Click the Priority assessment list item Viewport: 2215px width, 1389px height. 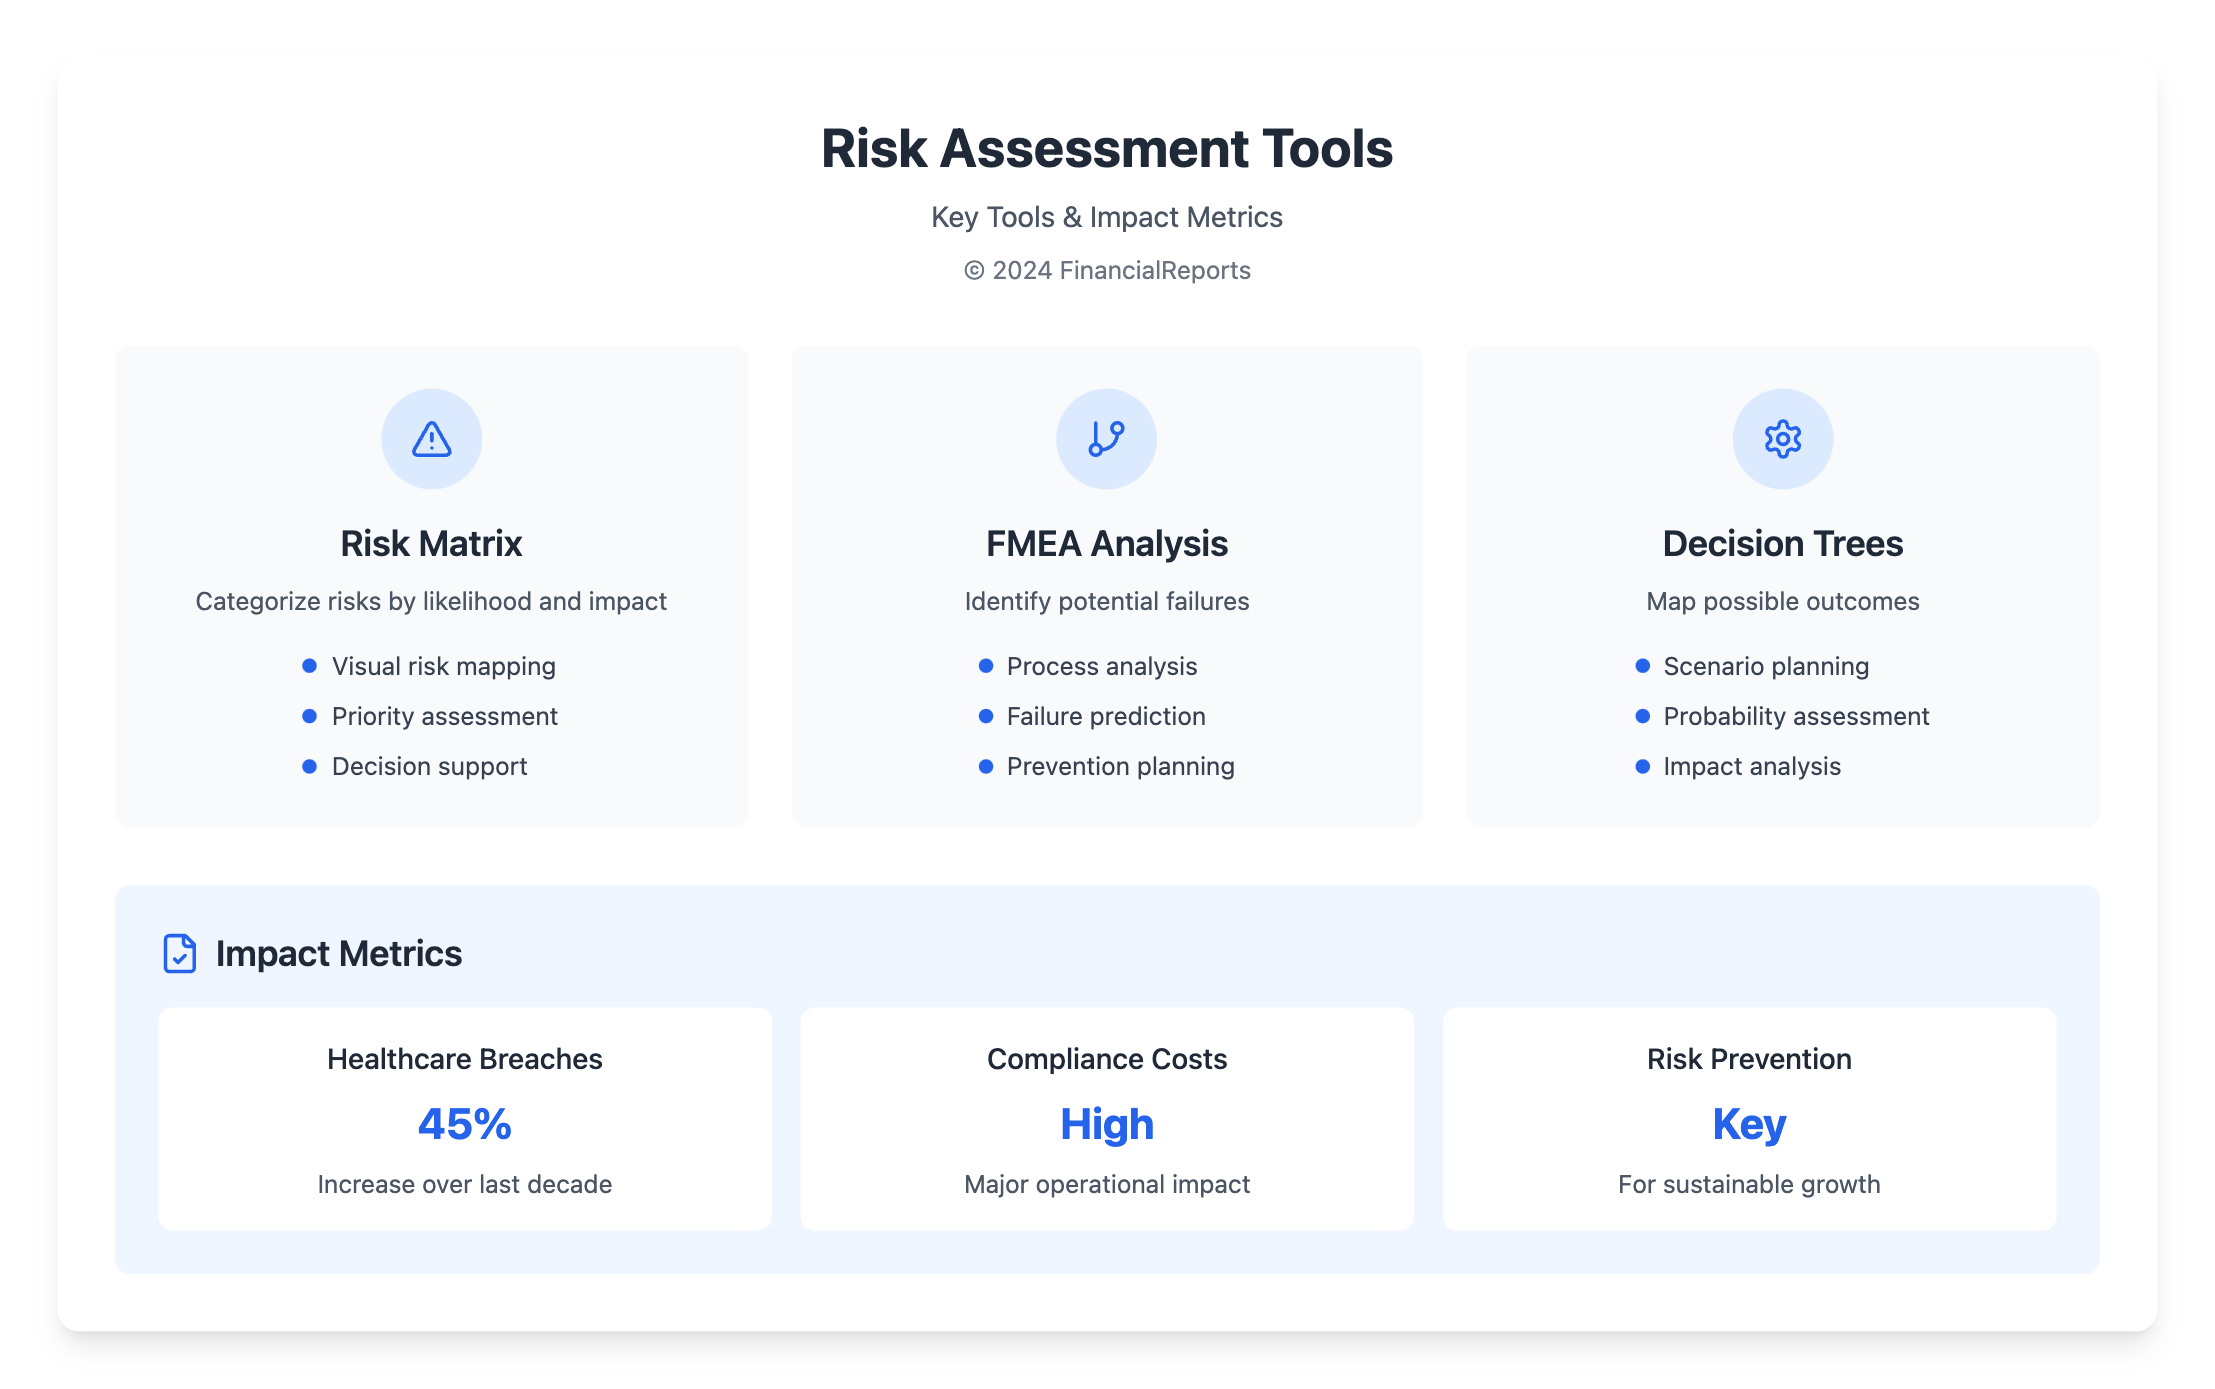pyautogui.click(x=444, y=716)
